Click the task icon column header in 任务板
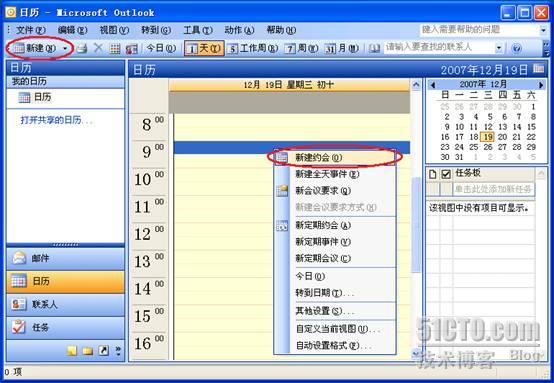The width and height of the screenshot is (554, 383). (x=432, y=174)
